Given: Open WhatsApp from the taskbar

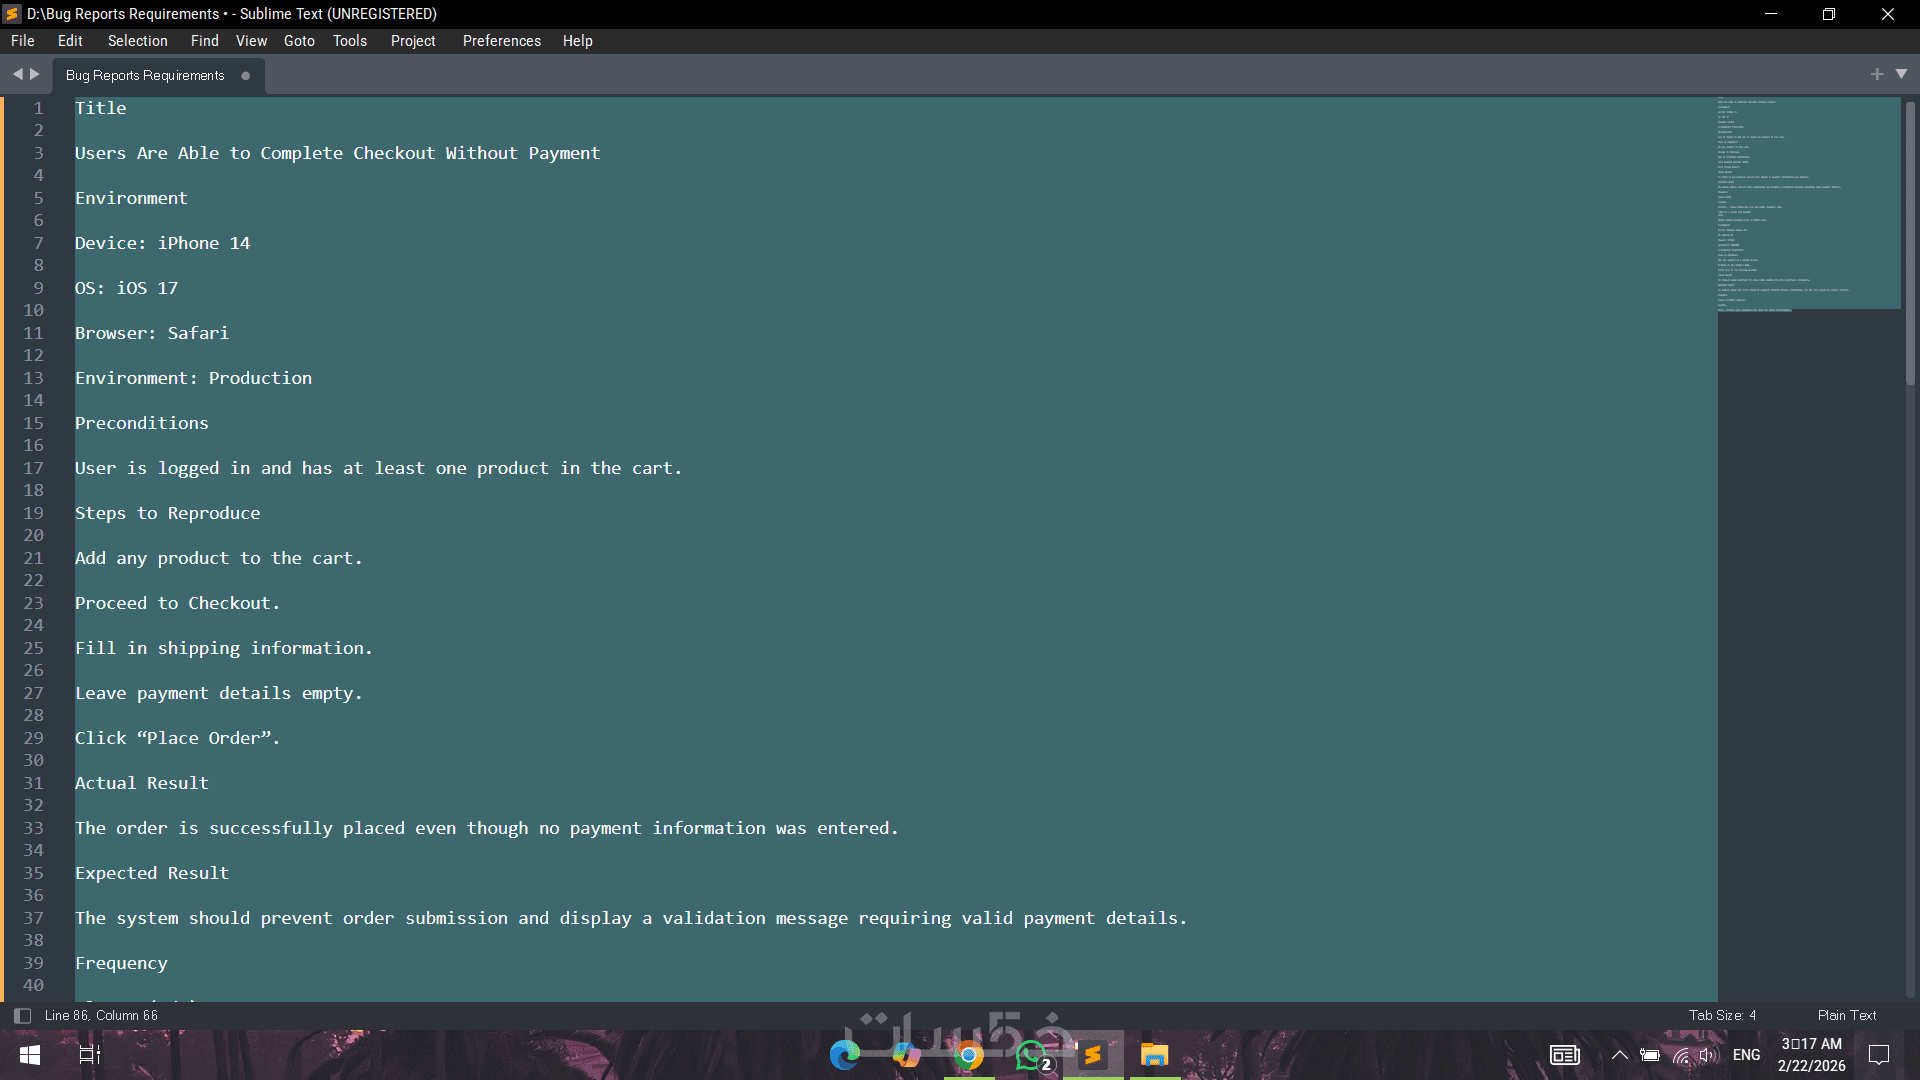Looking at the screenshot, I should (1031, 1055).
